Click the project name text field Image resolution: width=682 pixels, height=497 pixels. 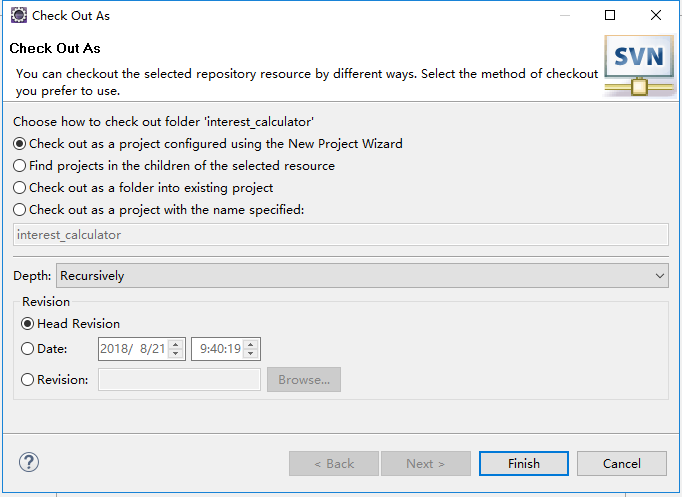tap(341, 235)
